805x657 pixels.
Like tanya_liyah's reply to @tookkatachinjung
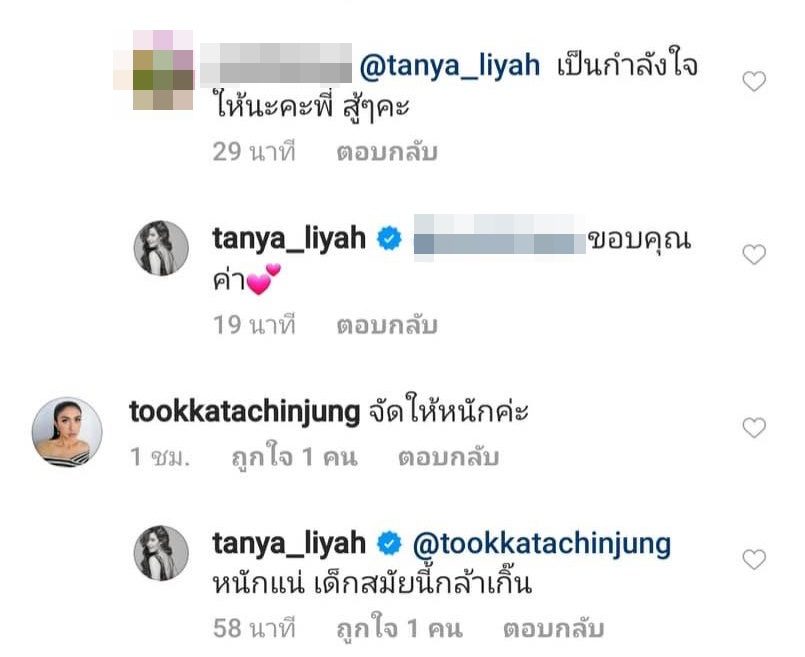(754, 559)
